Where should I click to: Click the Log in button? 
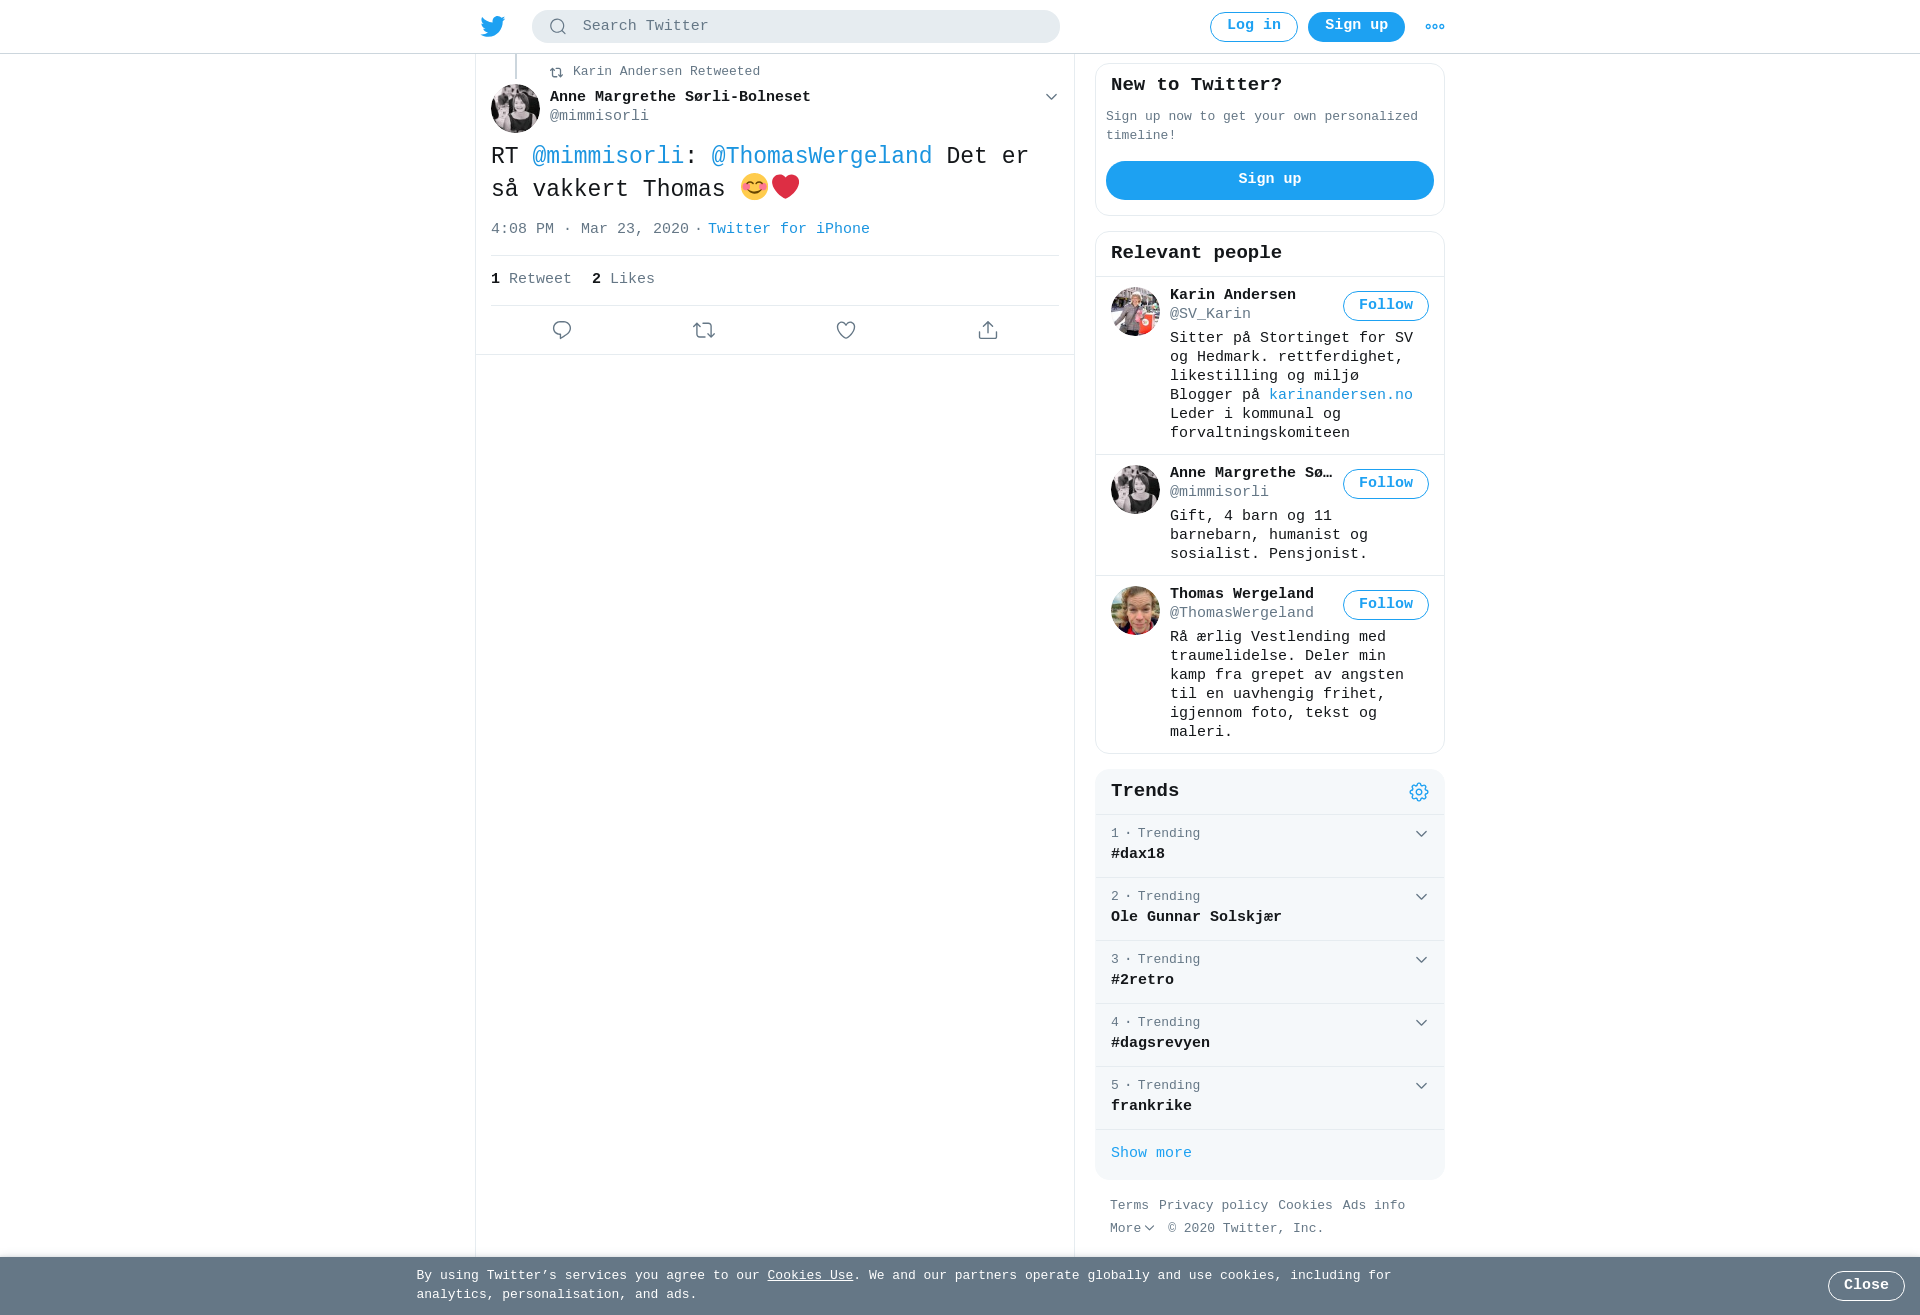coord(1254,27)
